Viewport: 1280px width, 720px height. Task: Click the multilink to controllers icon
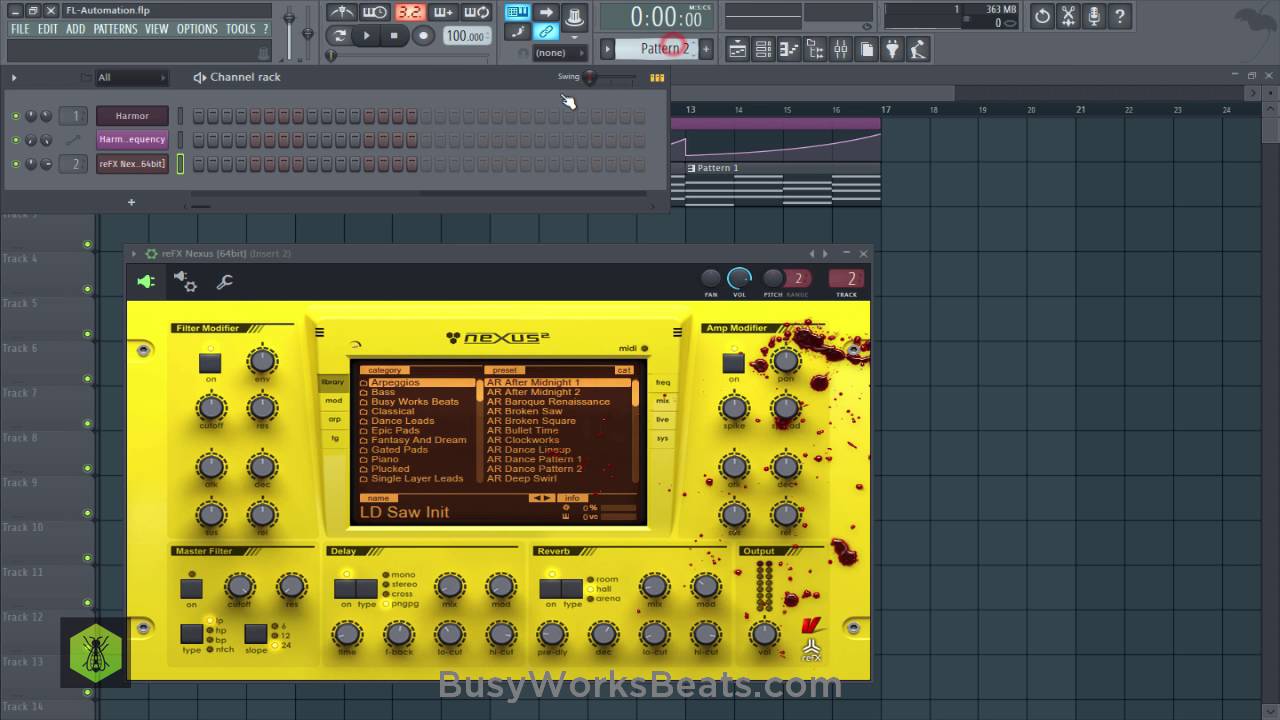545,32
